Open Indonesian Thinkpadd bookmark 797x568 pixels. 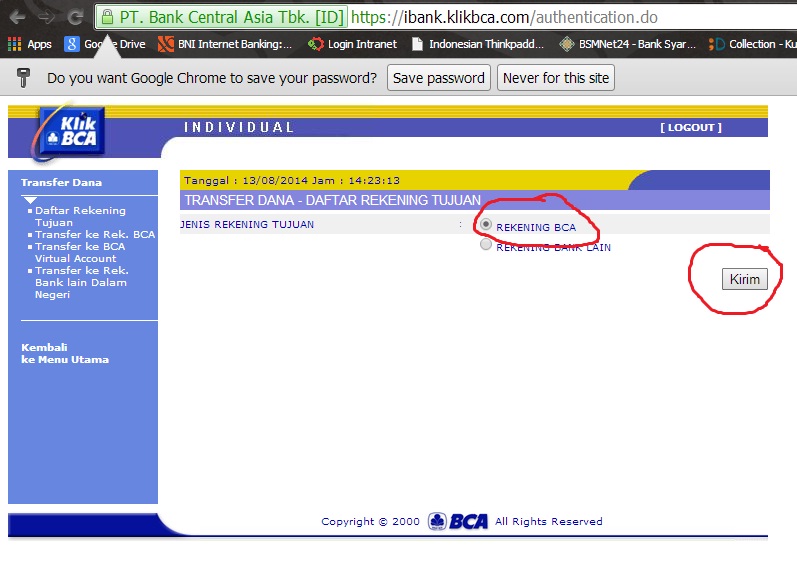coord(477,44)
